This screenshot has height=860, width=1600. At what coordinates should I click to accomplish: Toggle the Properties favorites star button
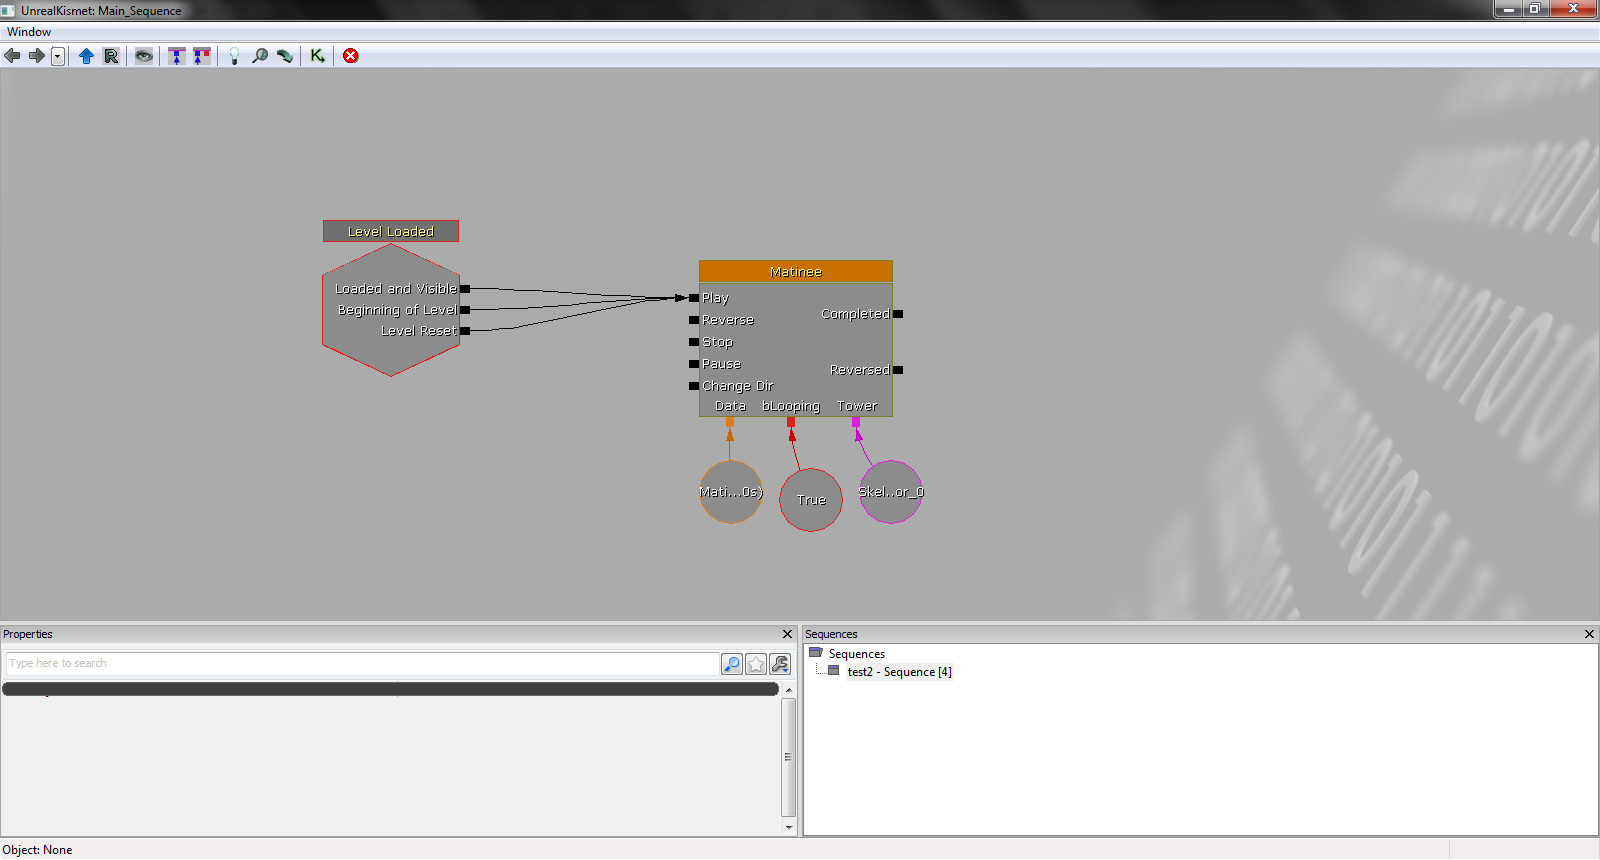[756, 664]
